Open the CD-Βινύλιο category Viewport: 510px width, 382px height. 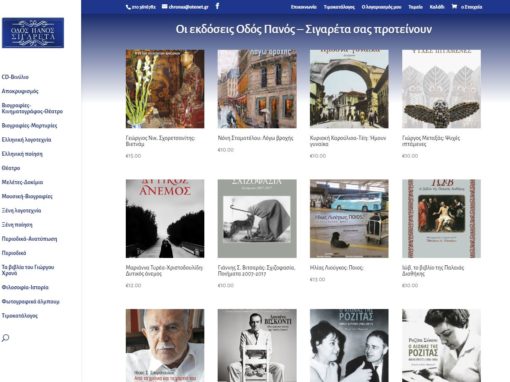tap(15, 77)
